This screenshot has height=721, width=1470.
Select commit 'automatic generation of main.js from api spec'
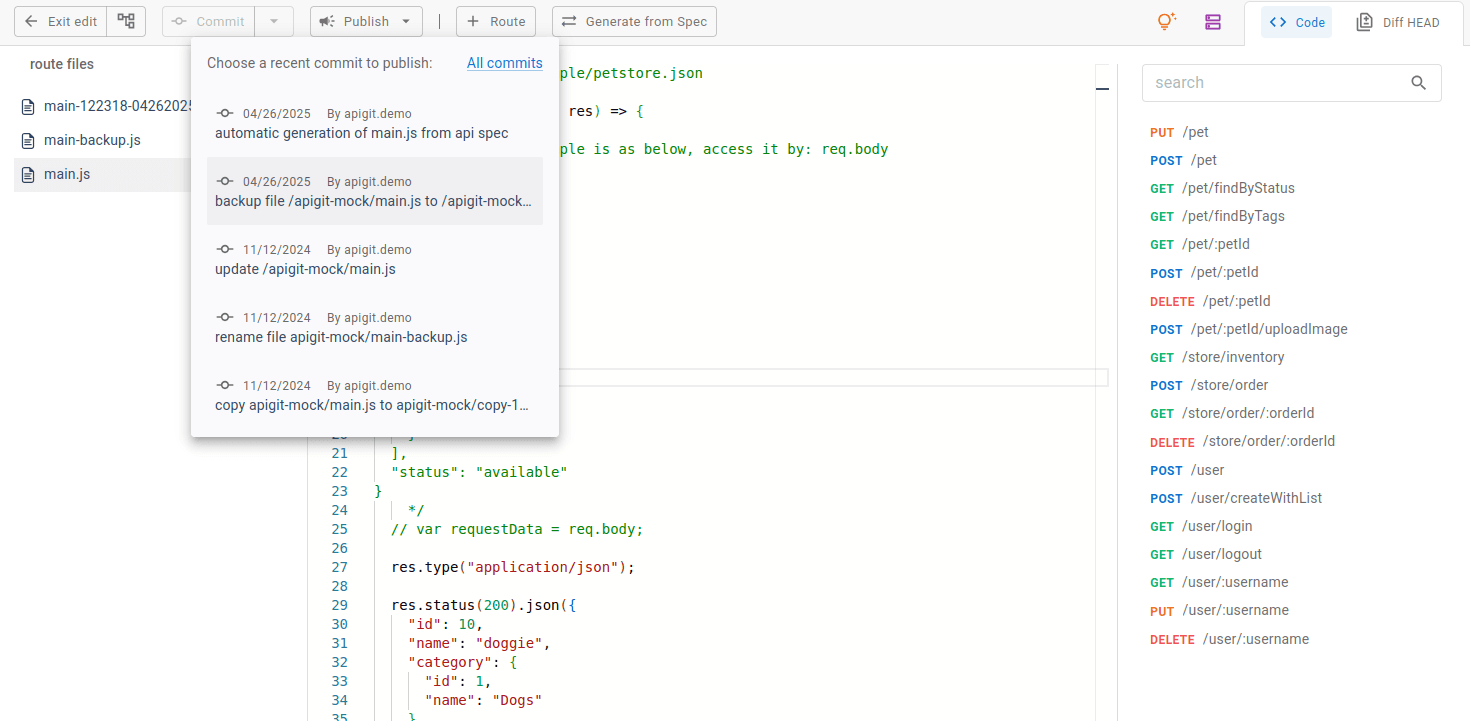tap(375, 123)
